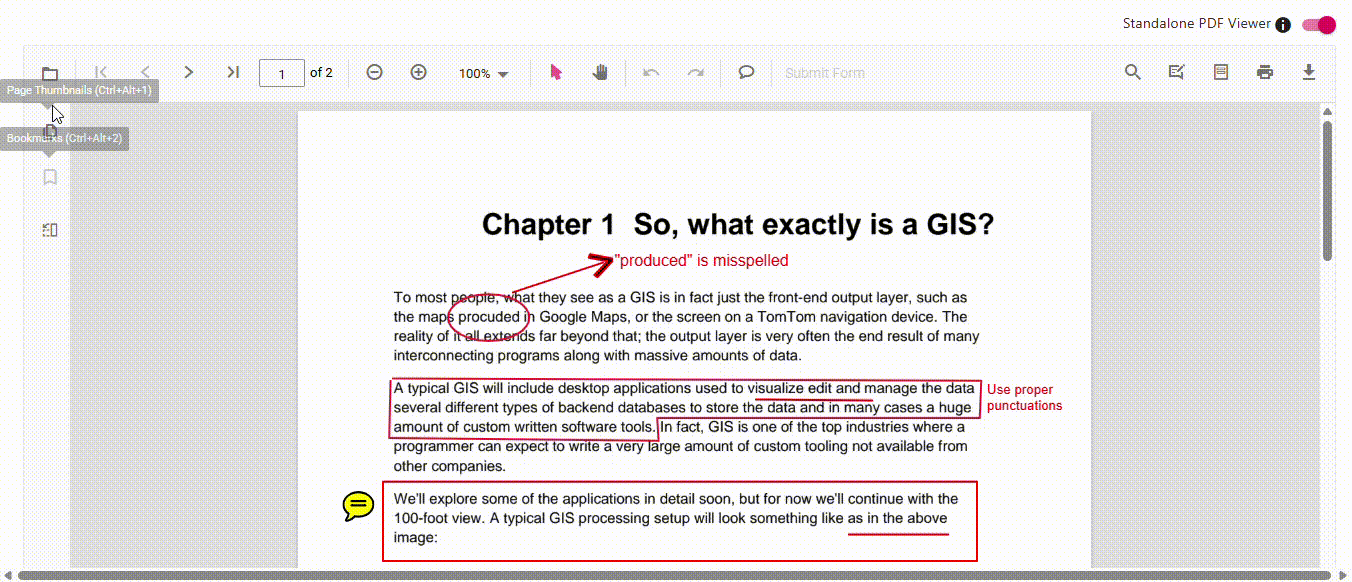The image size is (1352, 582).
Task: Click the comment bubble icon in the toolbar
Action: pos(746,72)
